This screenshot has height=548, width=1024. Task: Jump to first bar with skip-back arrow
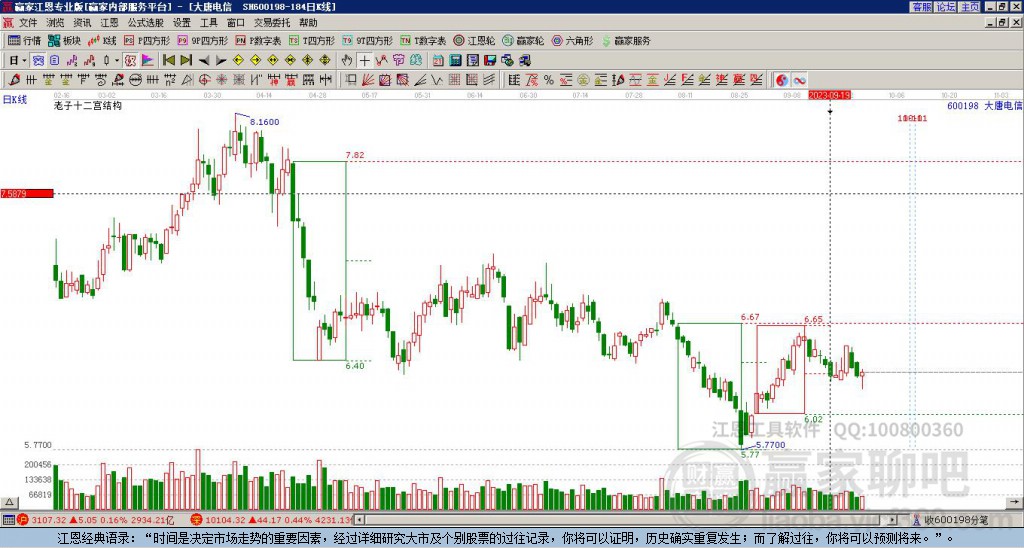click(x=168, y=61)
